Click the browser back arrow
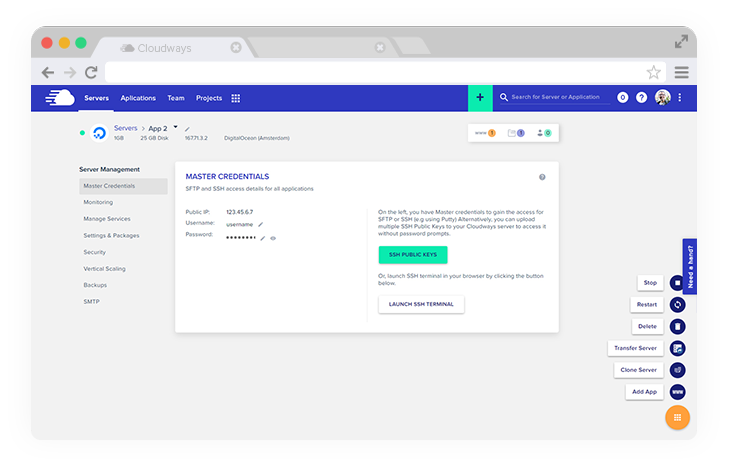729x459 pixels. (48, 73)
